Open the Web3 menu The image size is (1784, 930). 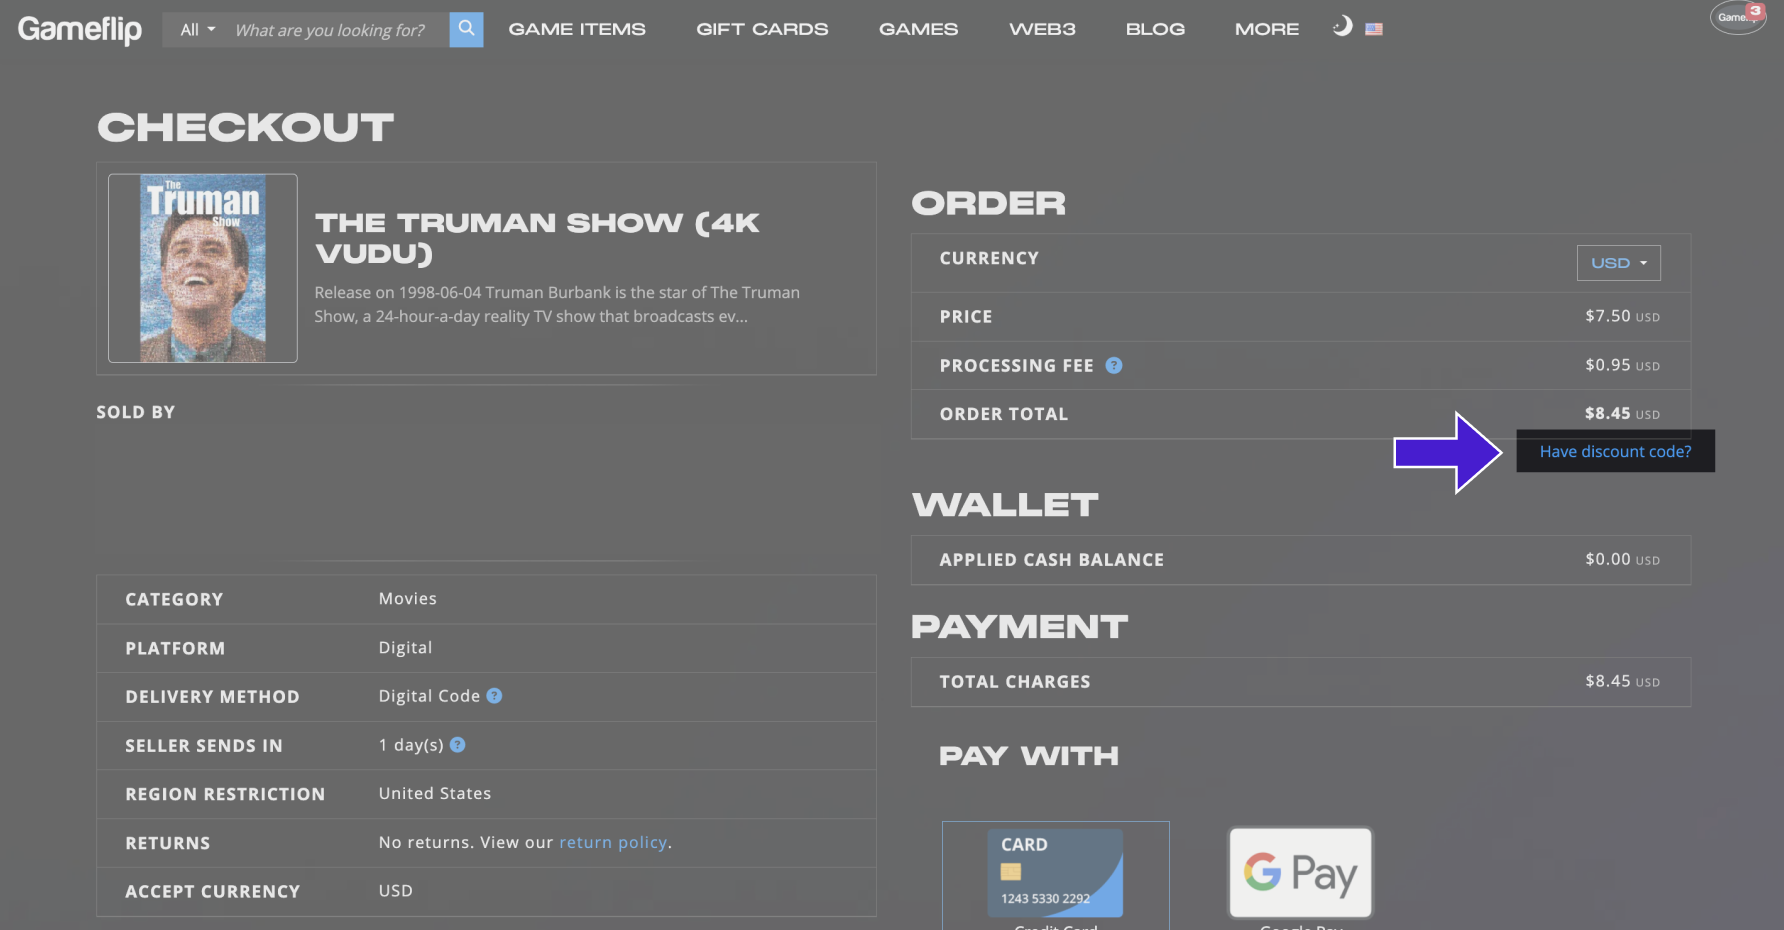point(1042,30)
